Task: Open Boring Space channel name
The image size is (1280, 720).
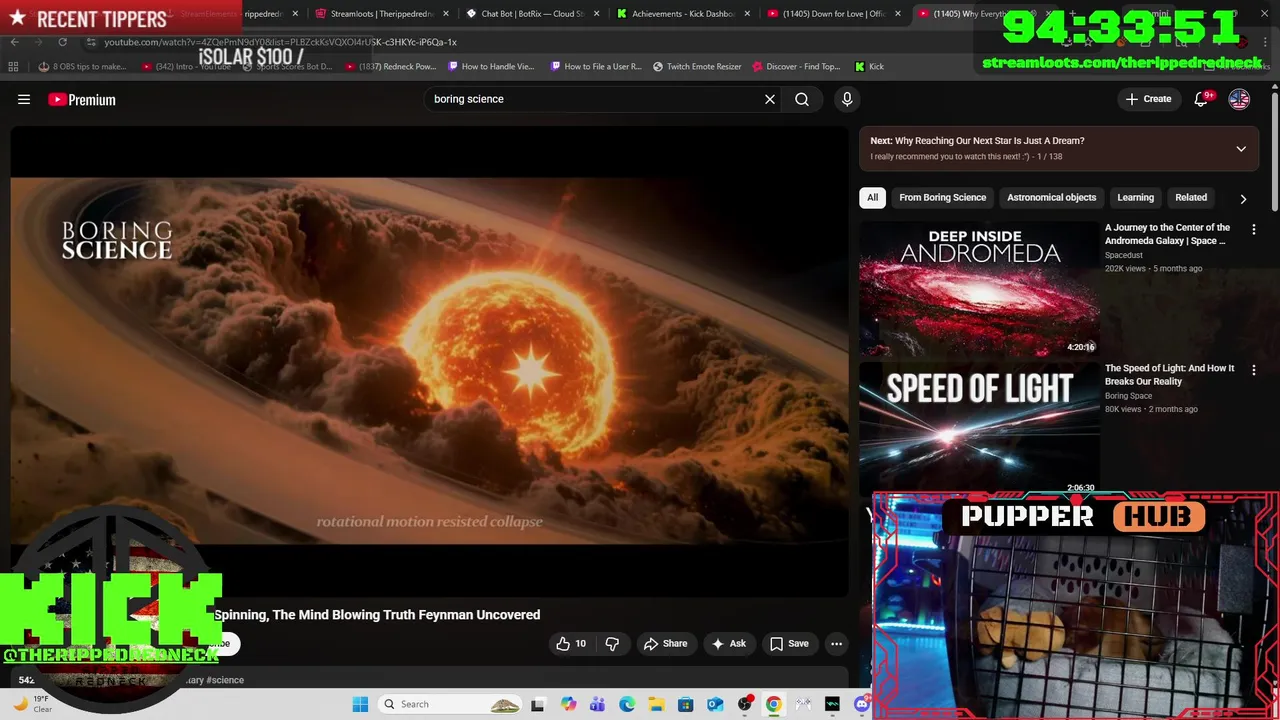Action: click(x=1128, y=396)
